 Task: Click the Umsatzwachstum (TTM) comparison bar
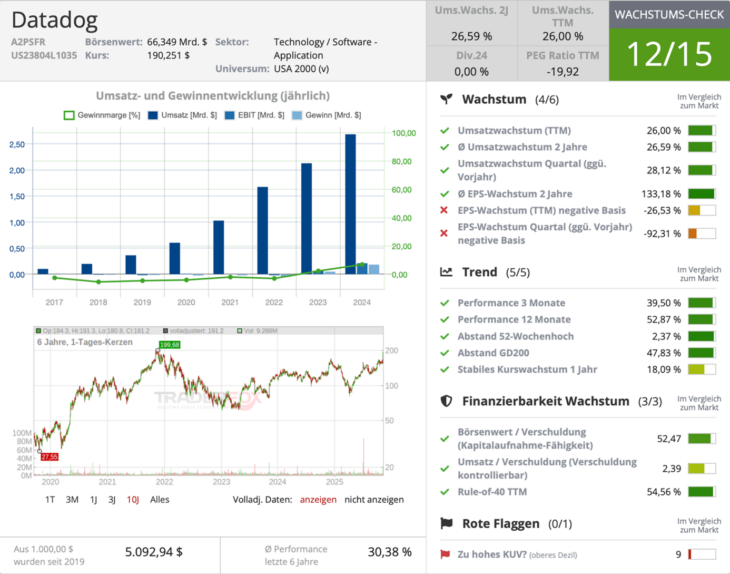(701, 131)
